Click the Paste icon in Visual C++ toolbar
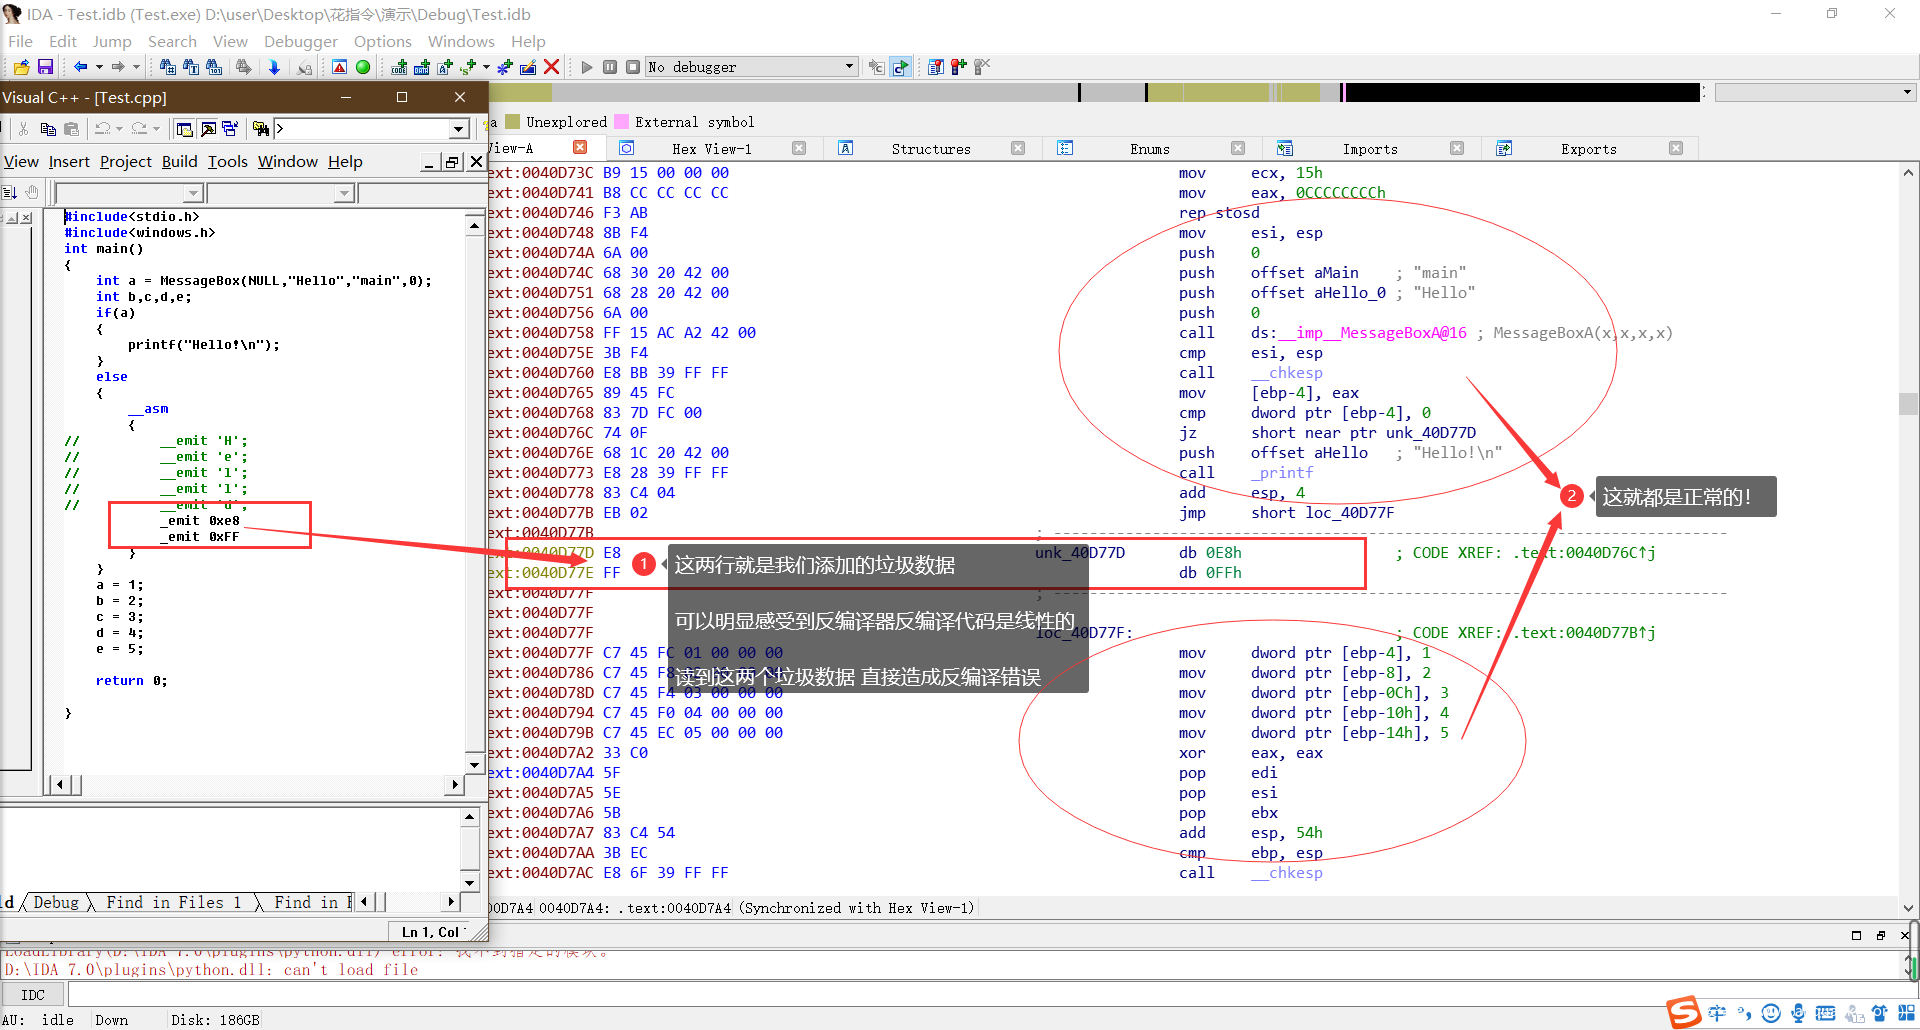 (71, 129)
